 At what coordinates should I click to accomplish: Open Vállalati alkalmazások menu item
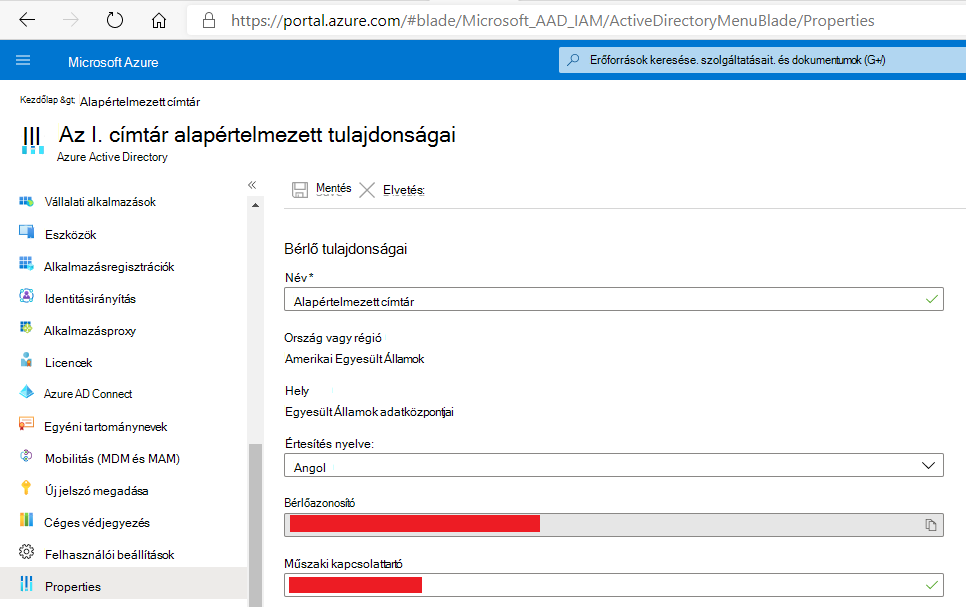pyautogui.click(x=100, y=202)
